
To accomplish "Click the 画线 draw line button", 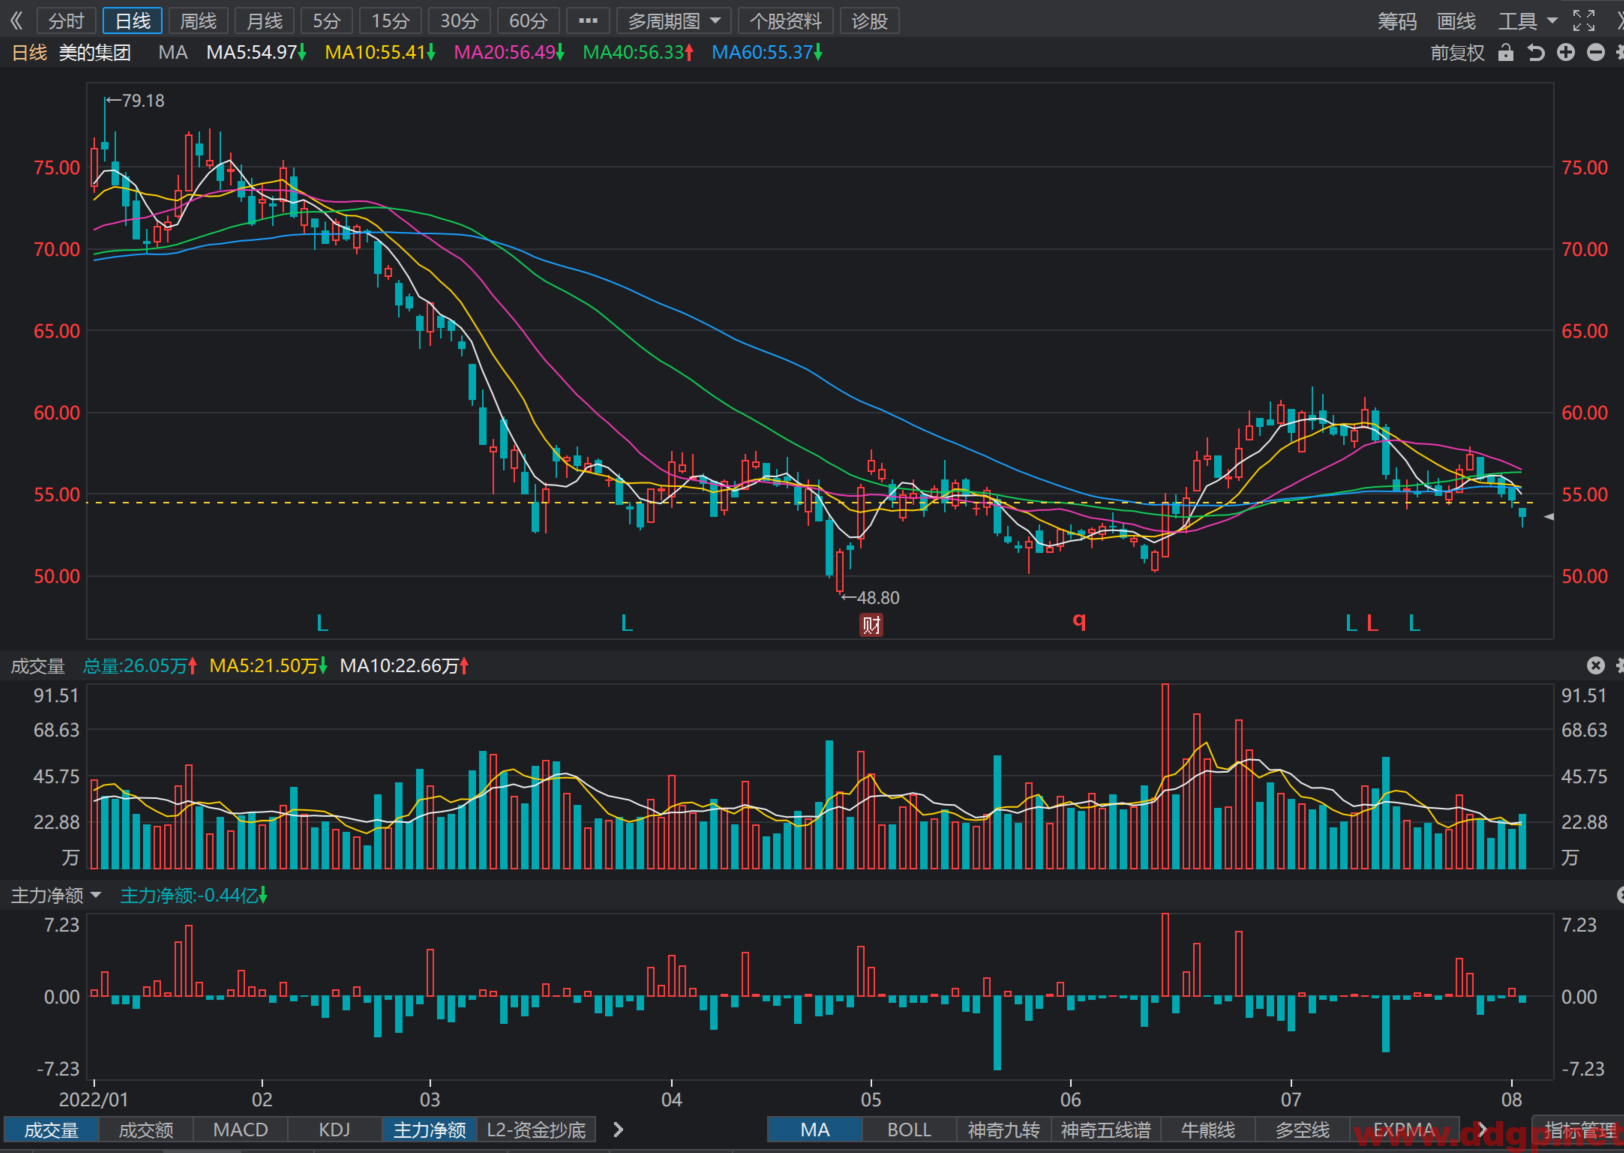I will click(1456, 21).
